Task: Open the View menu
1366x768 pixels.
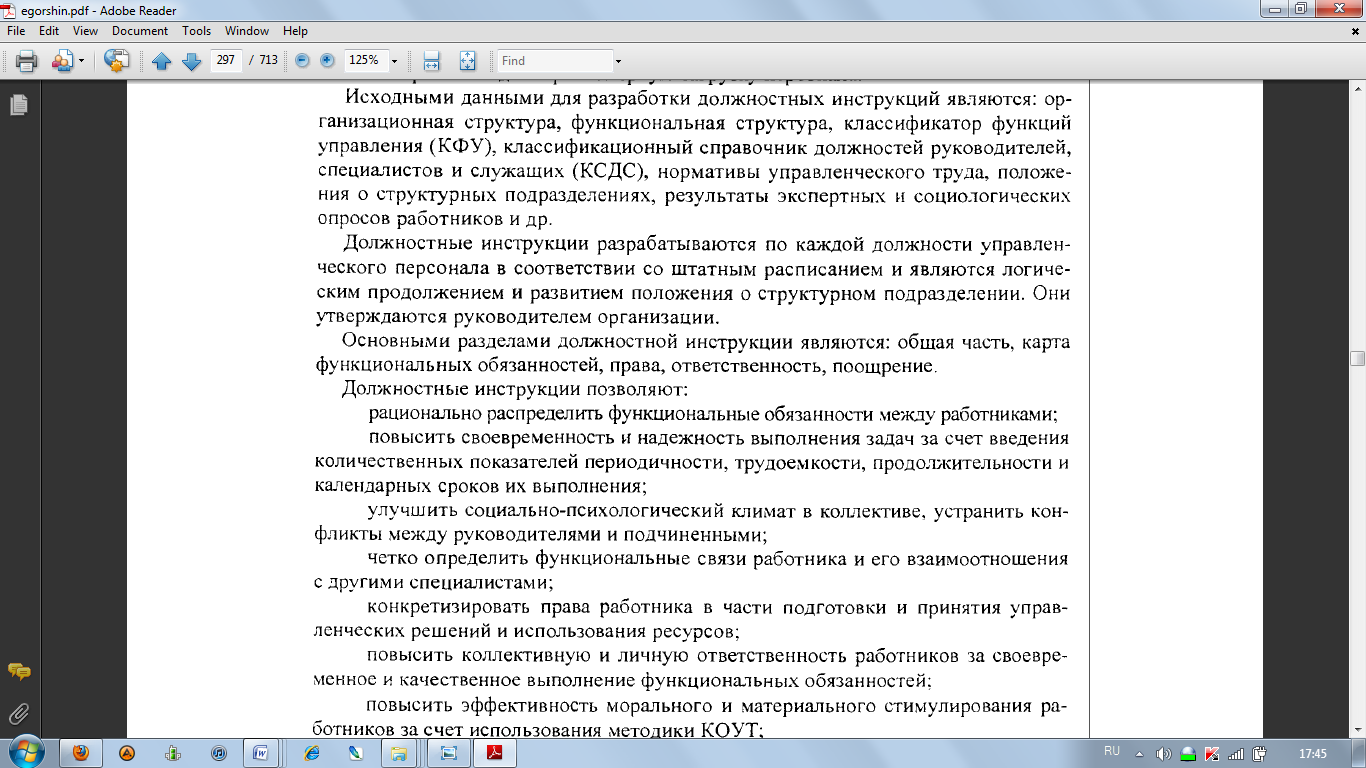Action: (x=85, y=31)
